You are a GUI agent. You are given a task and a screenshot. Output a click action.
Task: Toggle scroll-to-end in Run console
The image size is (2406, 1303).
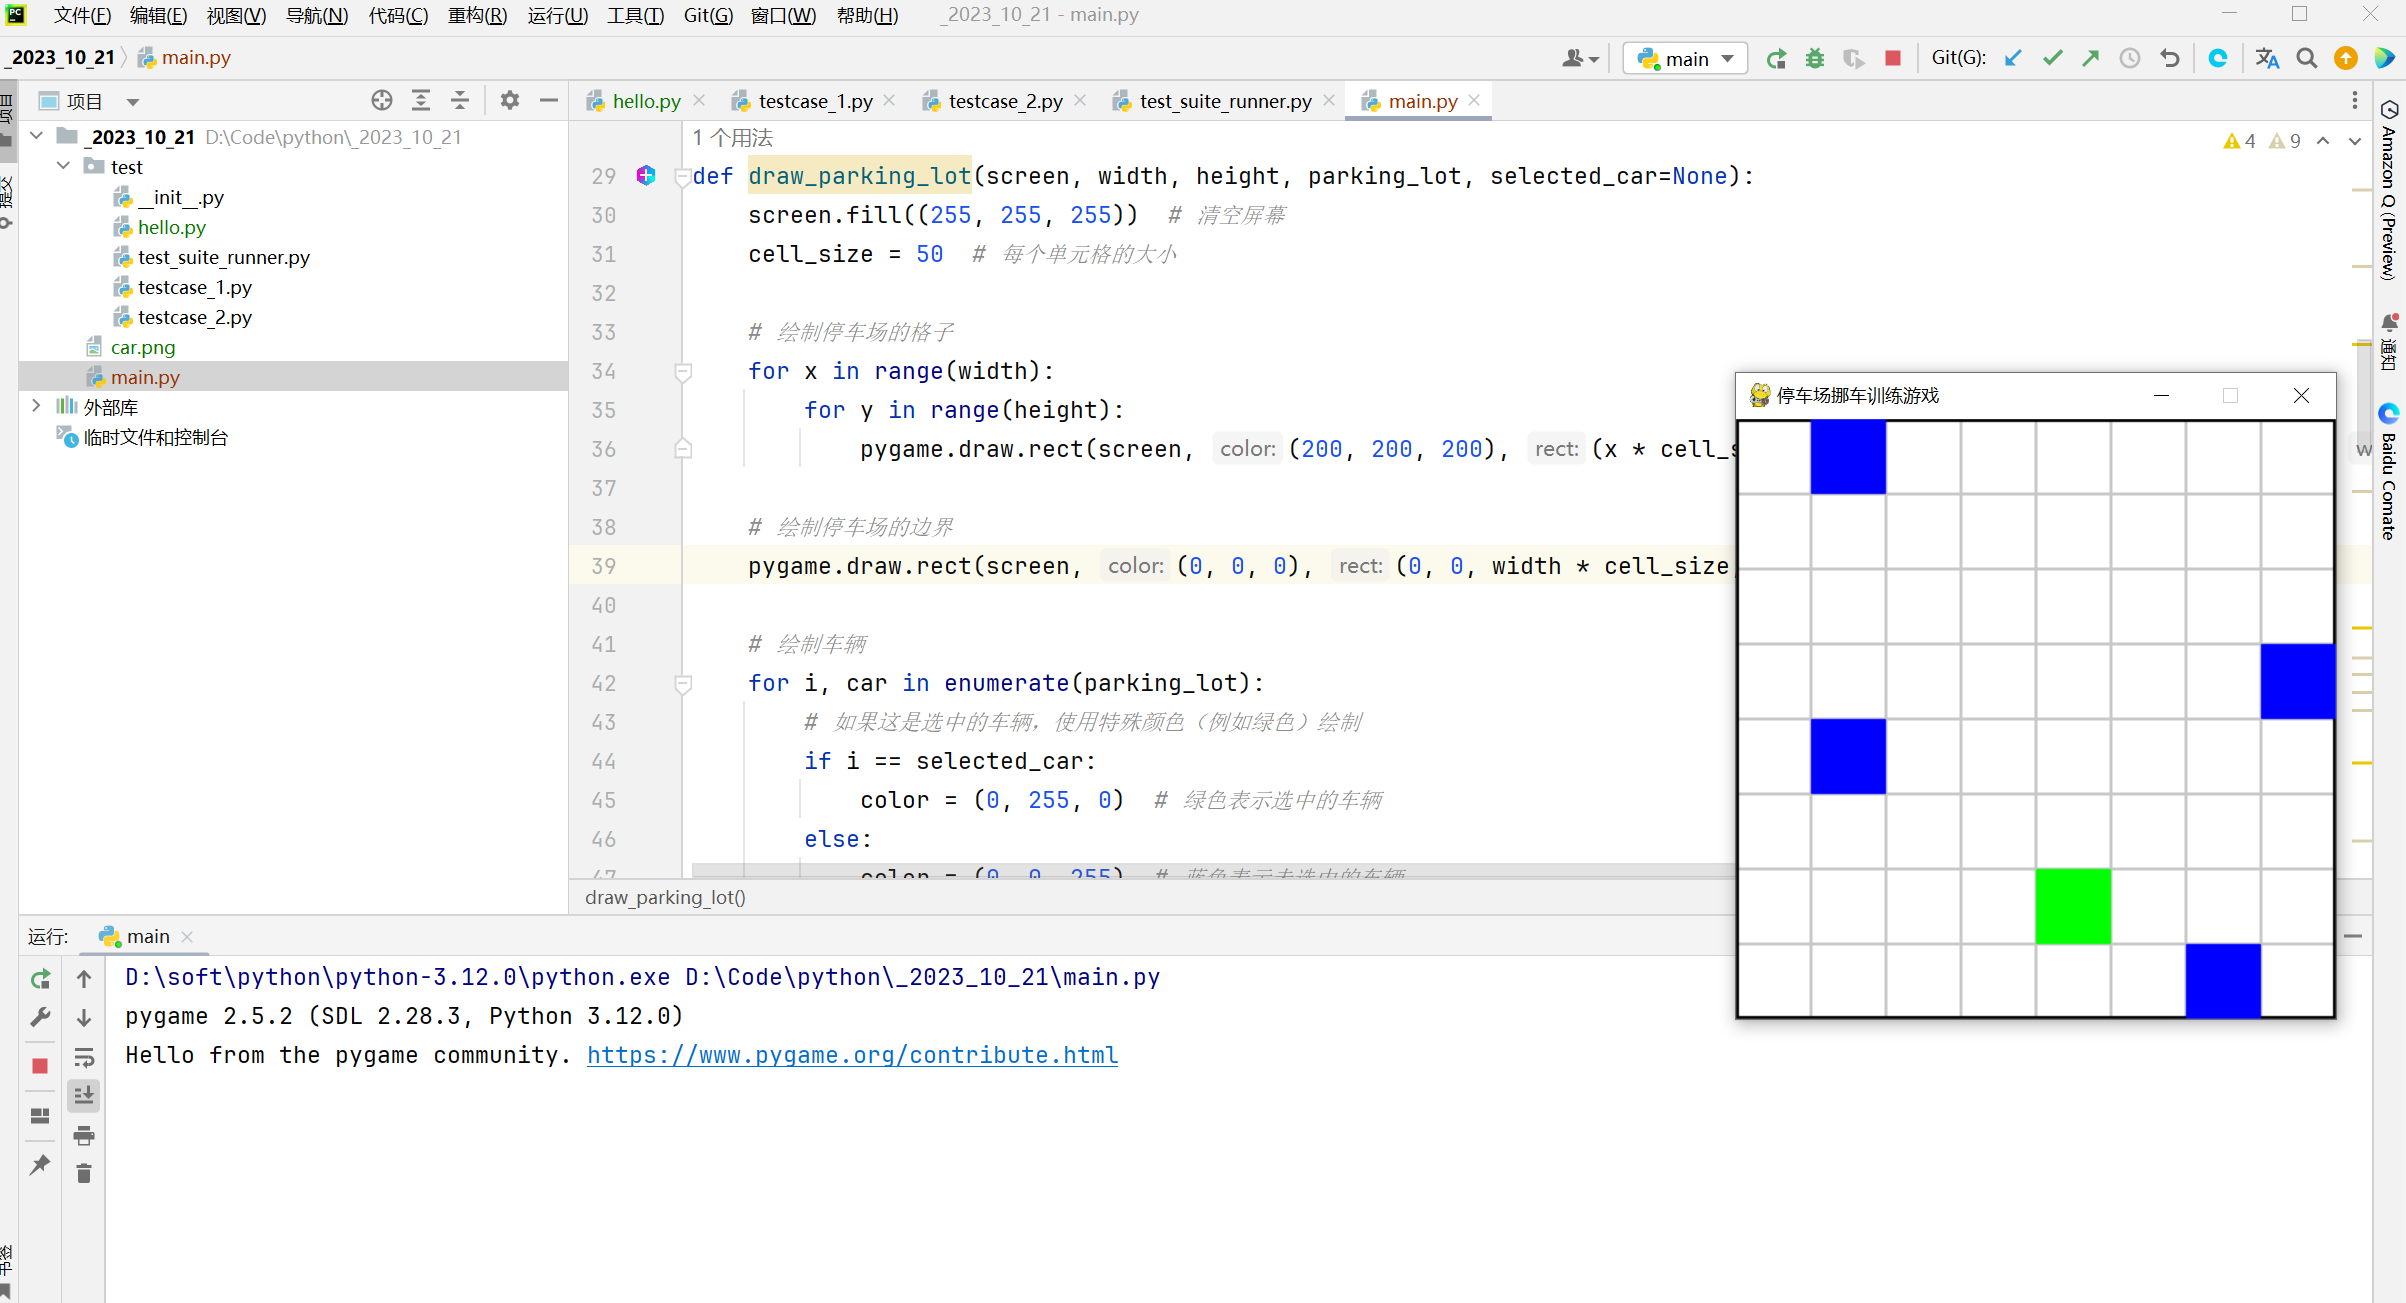click(84, 1096)
